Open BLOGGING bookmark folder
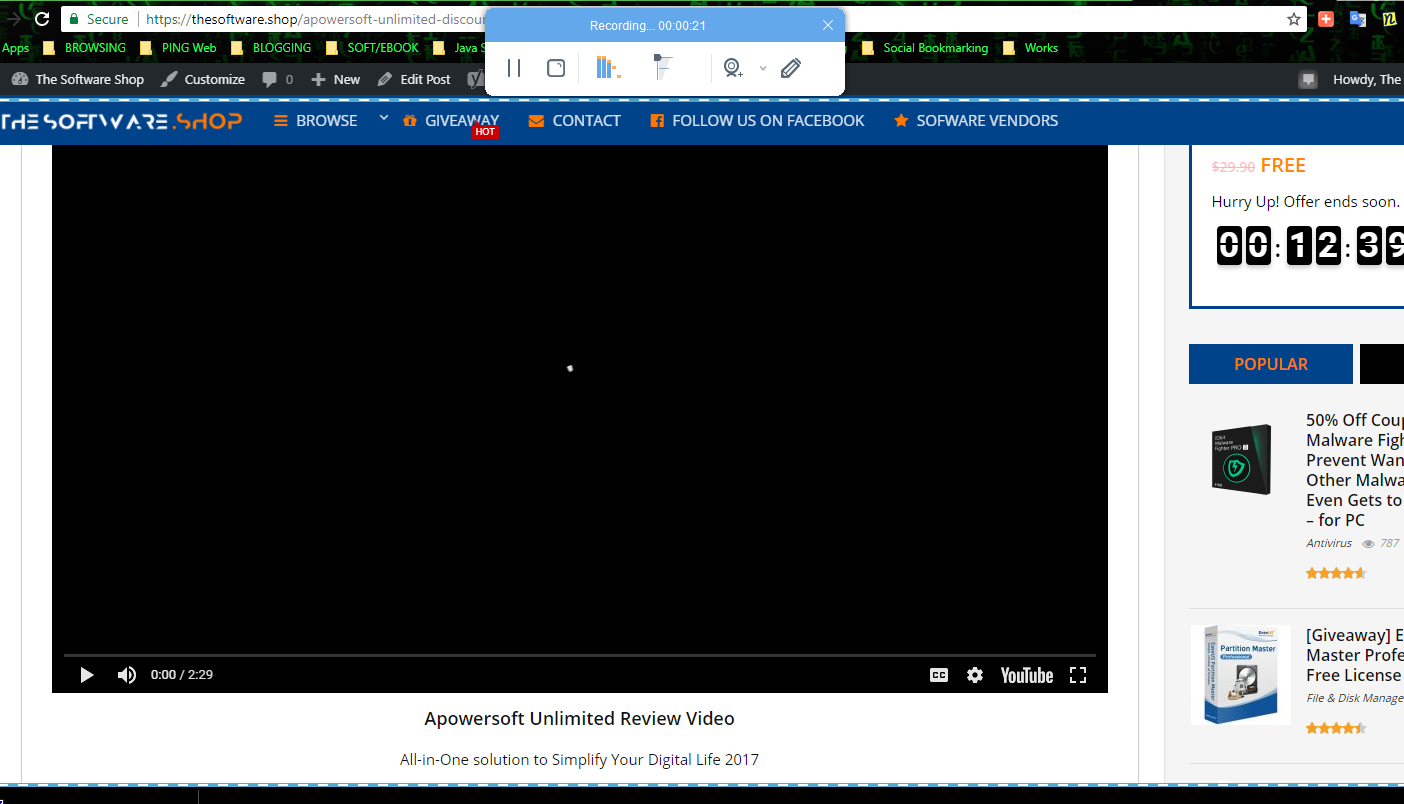The image size is (1404, 804). [271, 48]
